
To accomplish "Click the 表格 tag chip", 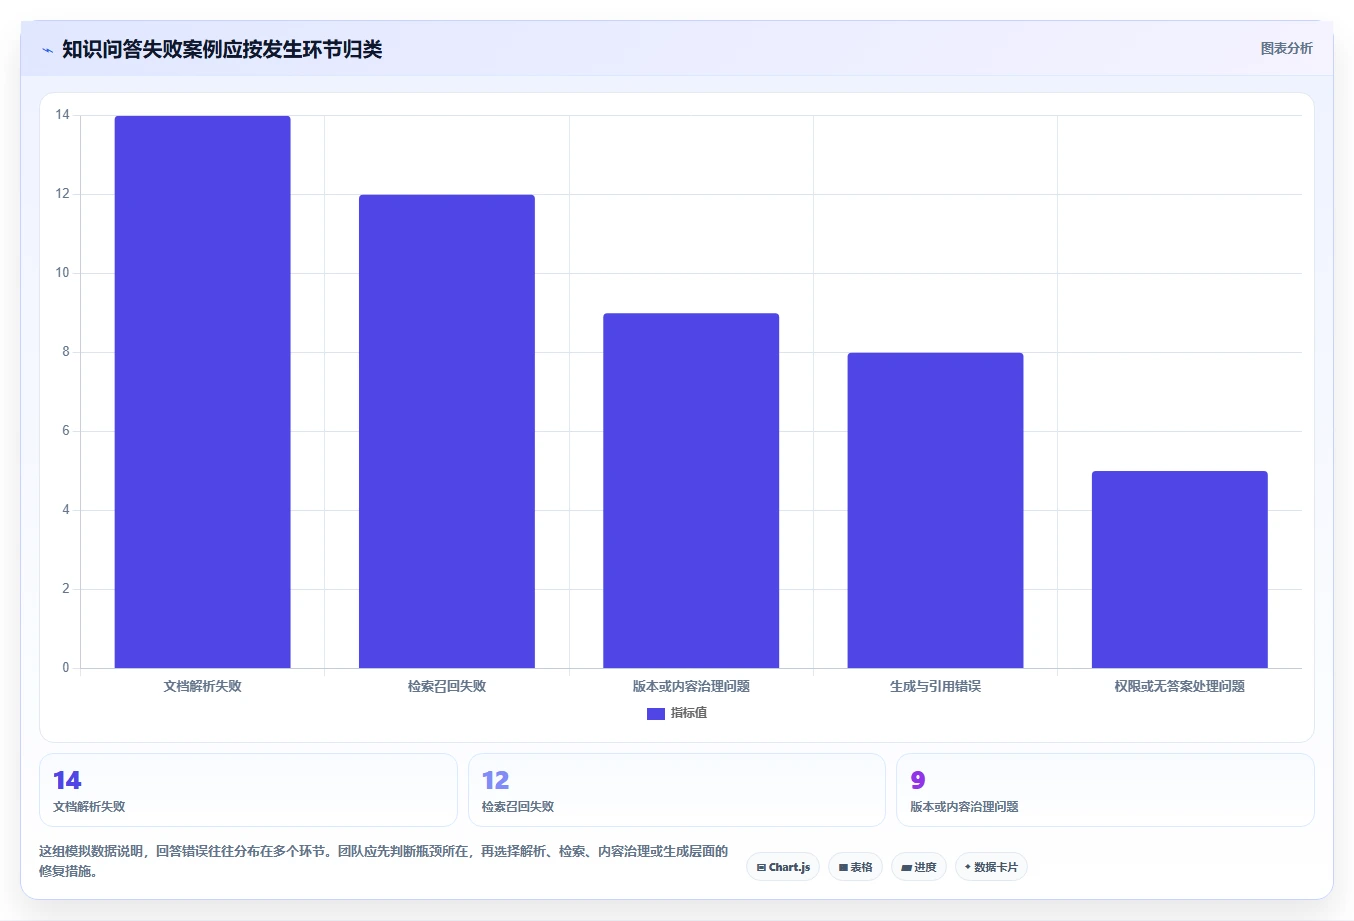I will pos(855,867).
